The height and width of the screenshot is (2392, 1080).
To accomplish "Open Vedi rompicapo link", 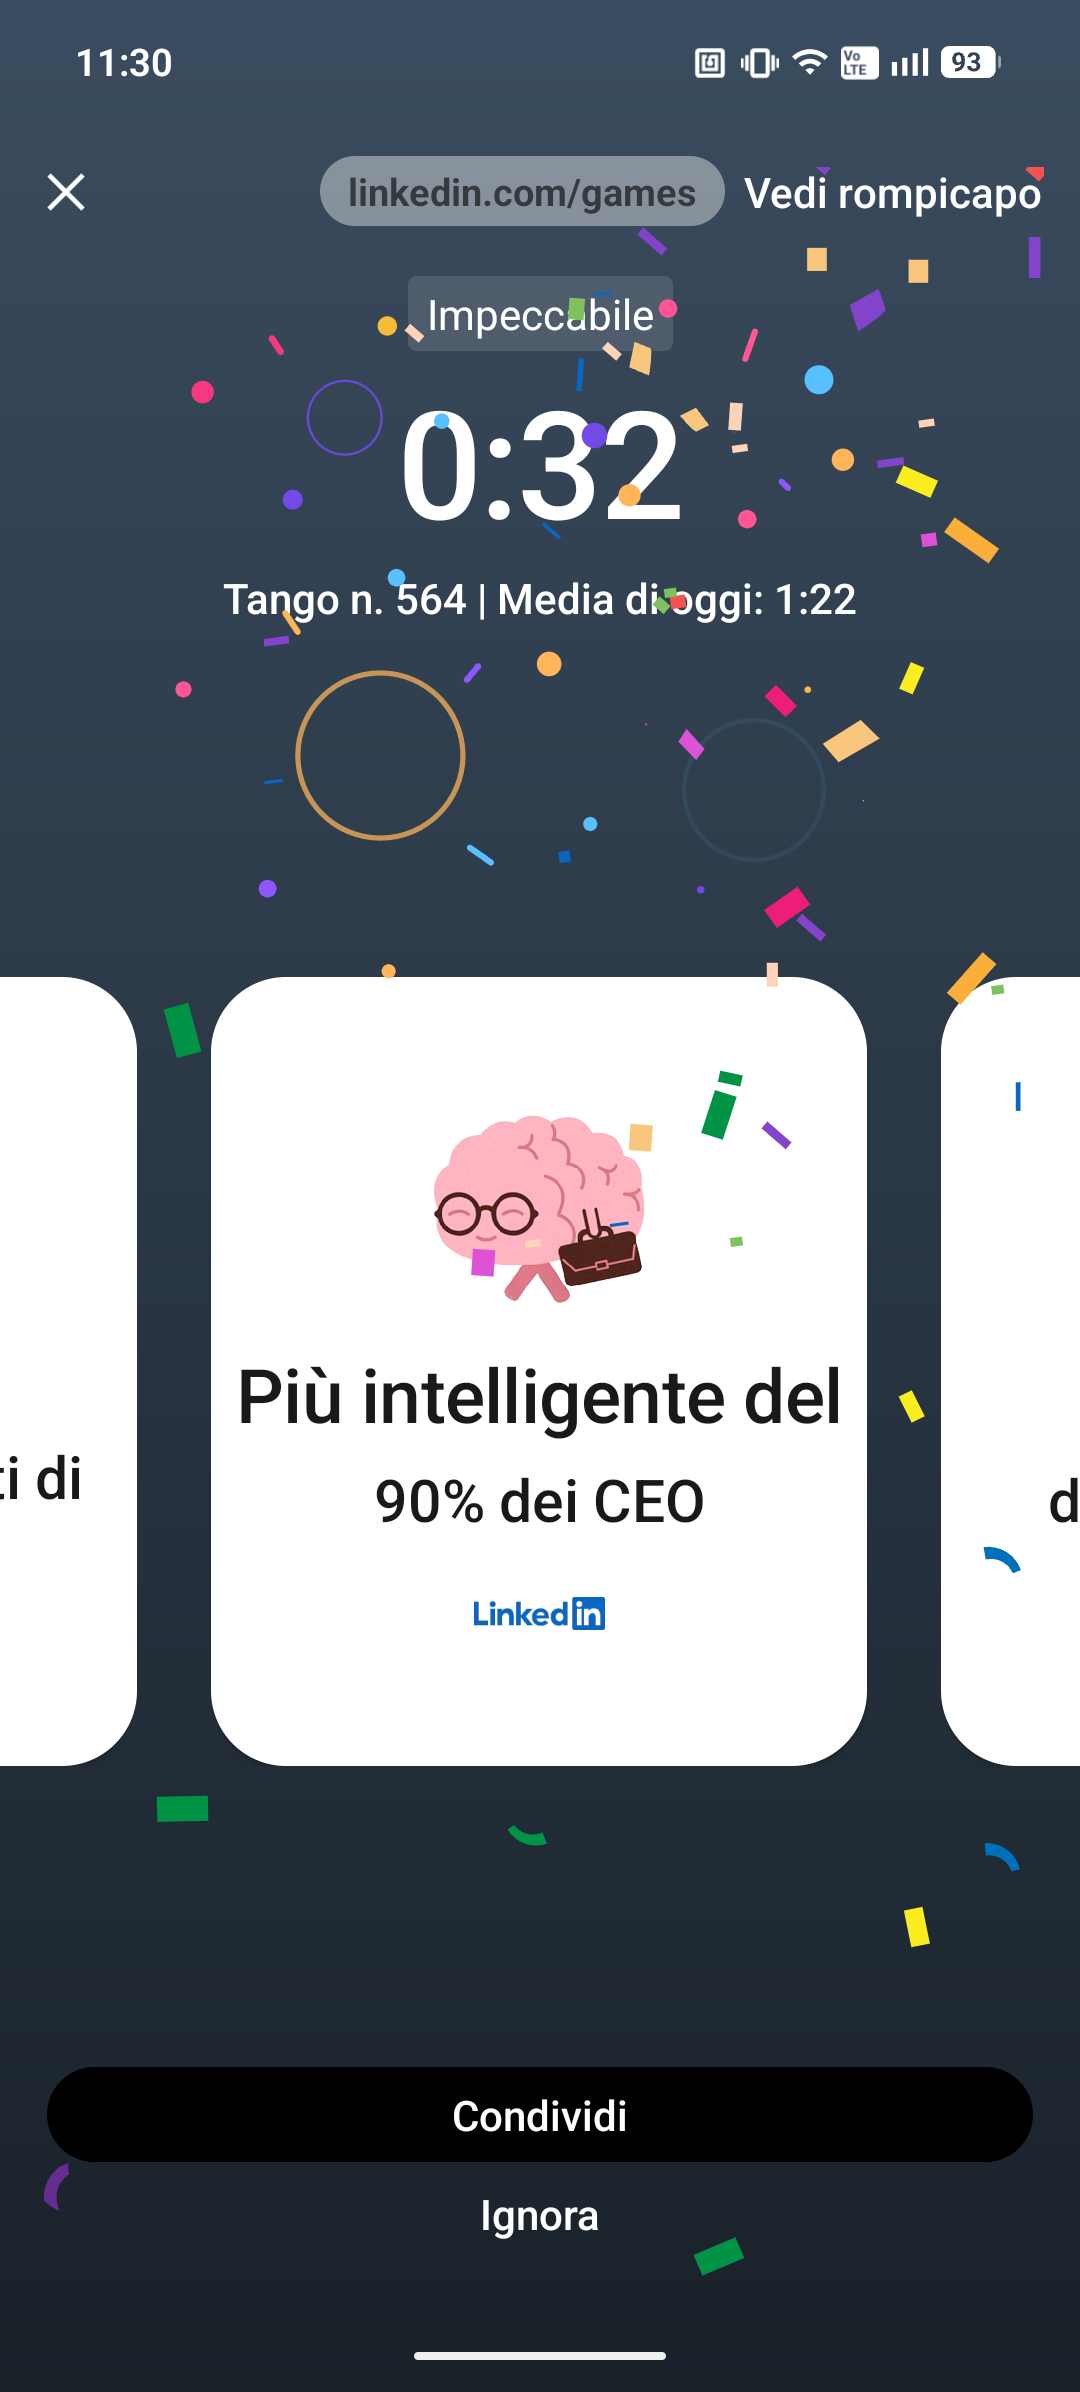I will [893, 193].
